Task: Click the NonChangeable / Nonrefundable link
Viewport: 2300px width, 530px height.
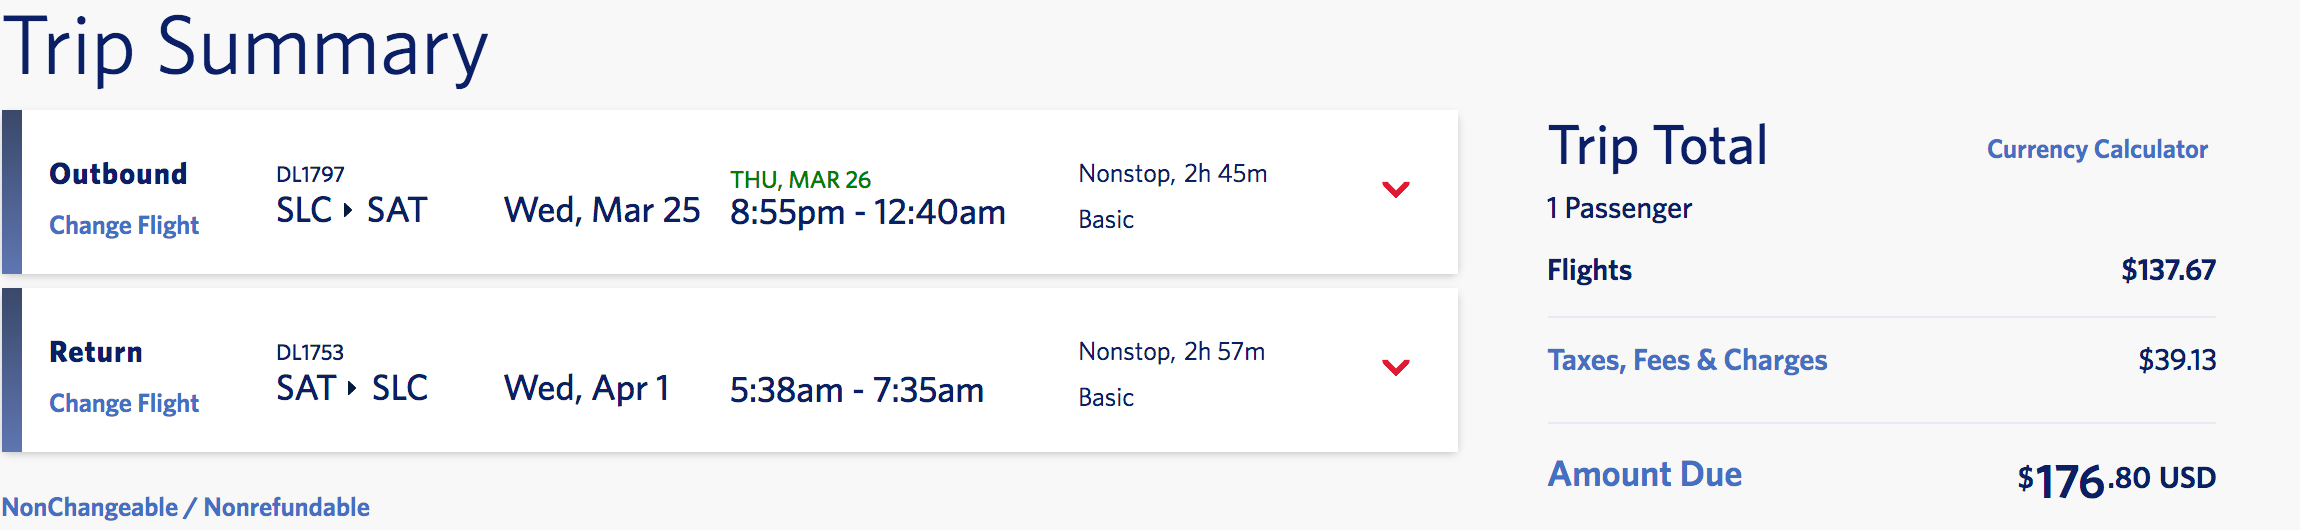Action: [186, 508]
